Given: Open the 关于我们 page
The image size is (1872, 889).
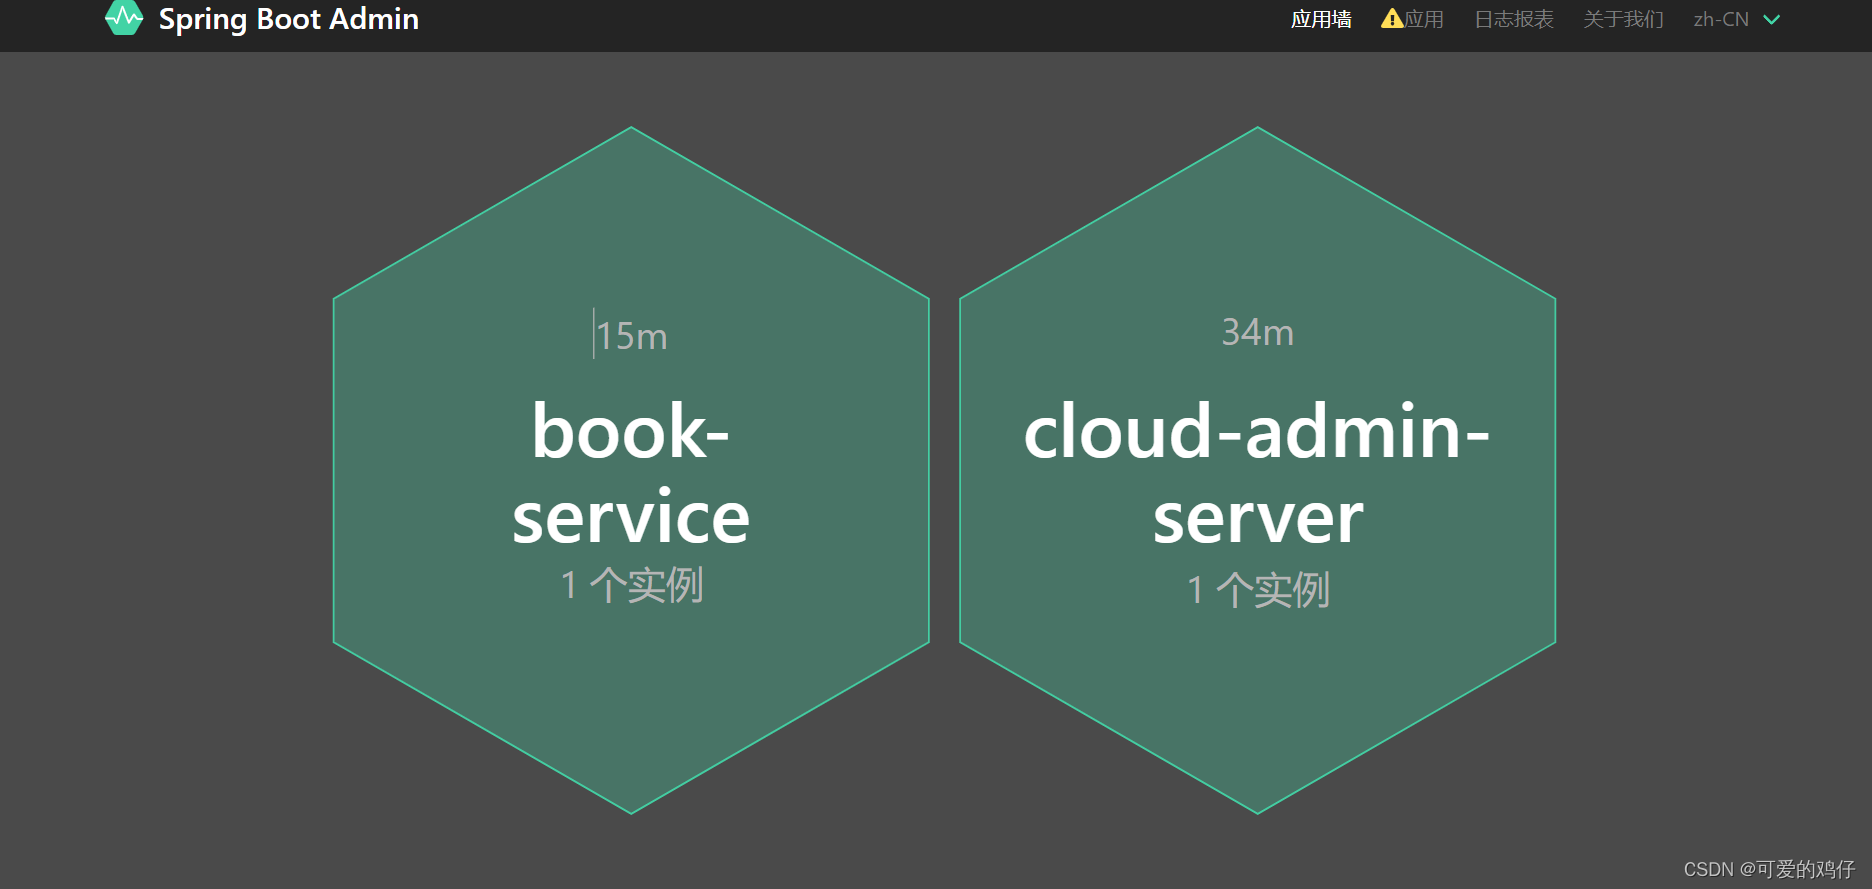Looking at the screenshot, I should pos(1623,19).
